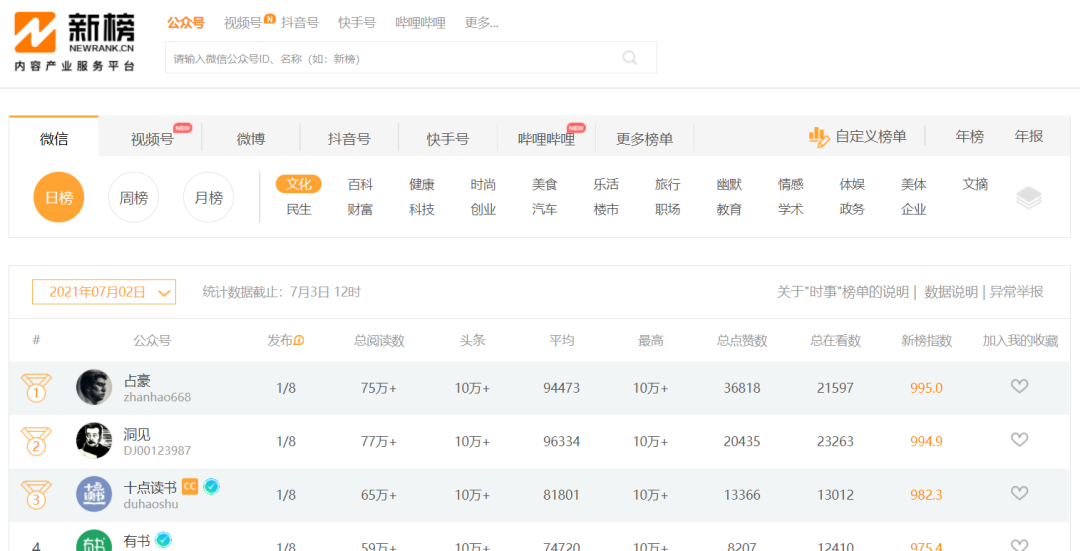
Task: Select the 美食 category
Action: click(544, 184)
